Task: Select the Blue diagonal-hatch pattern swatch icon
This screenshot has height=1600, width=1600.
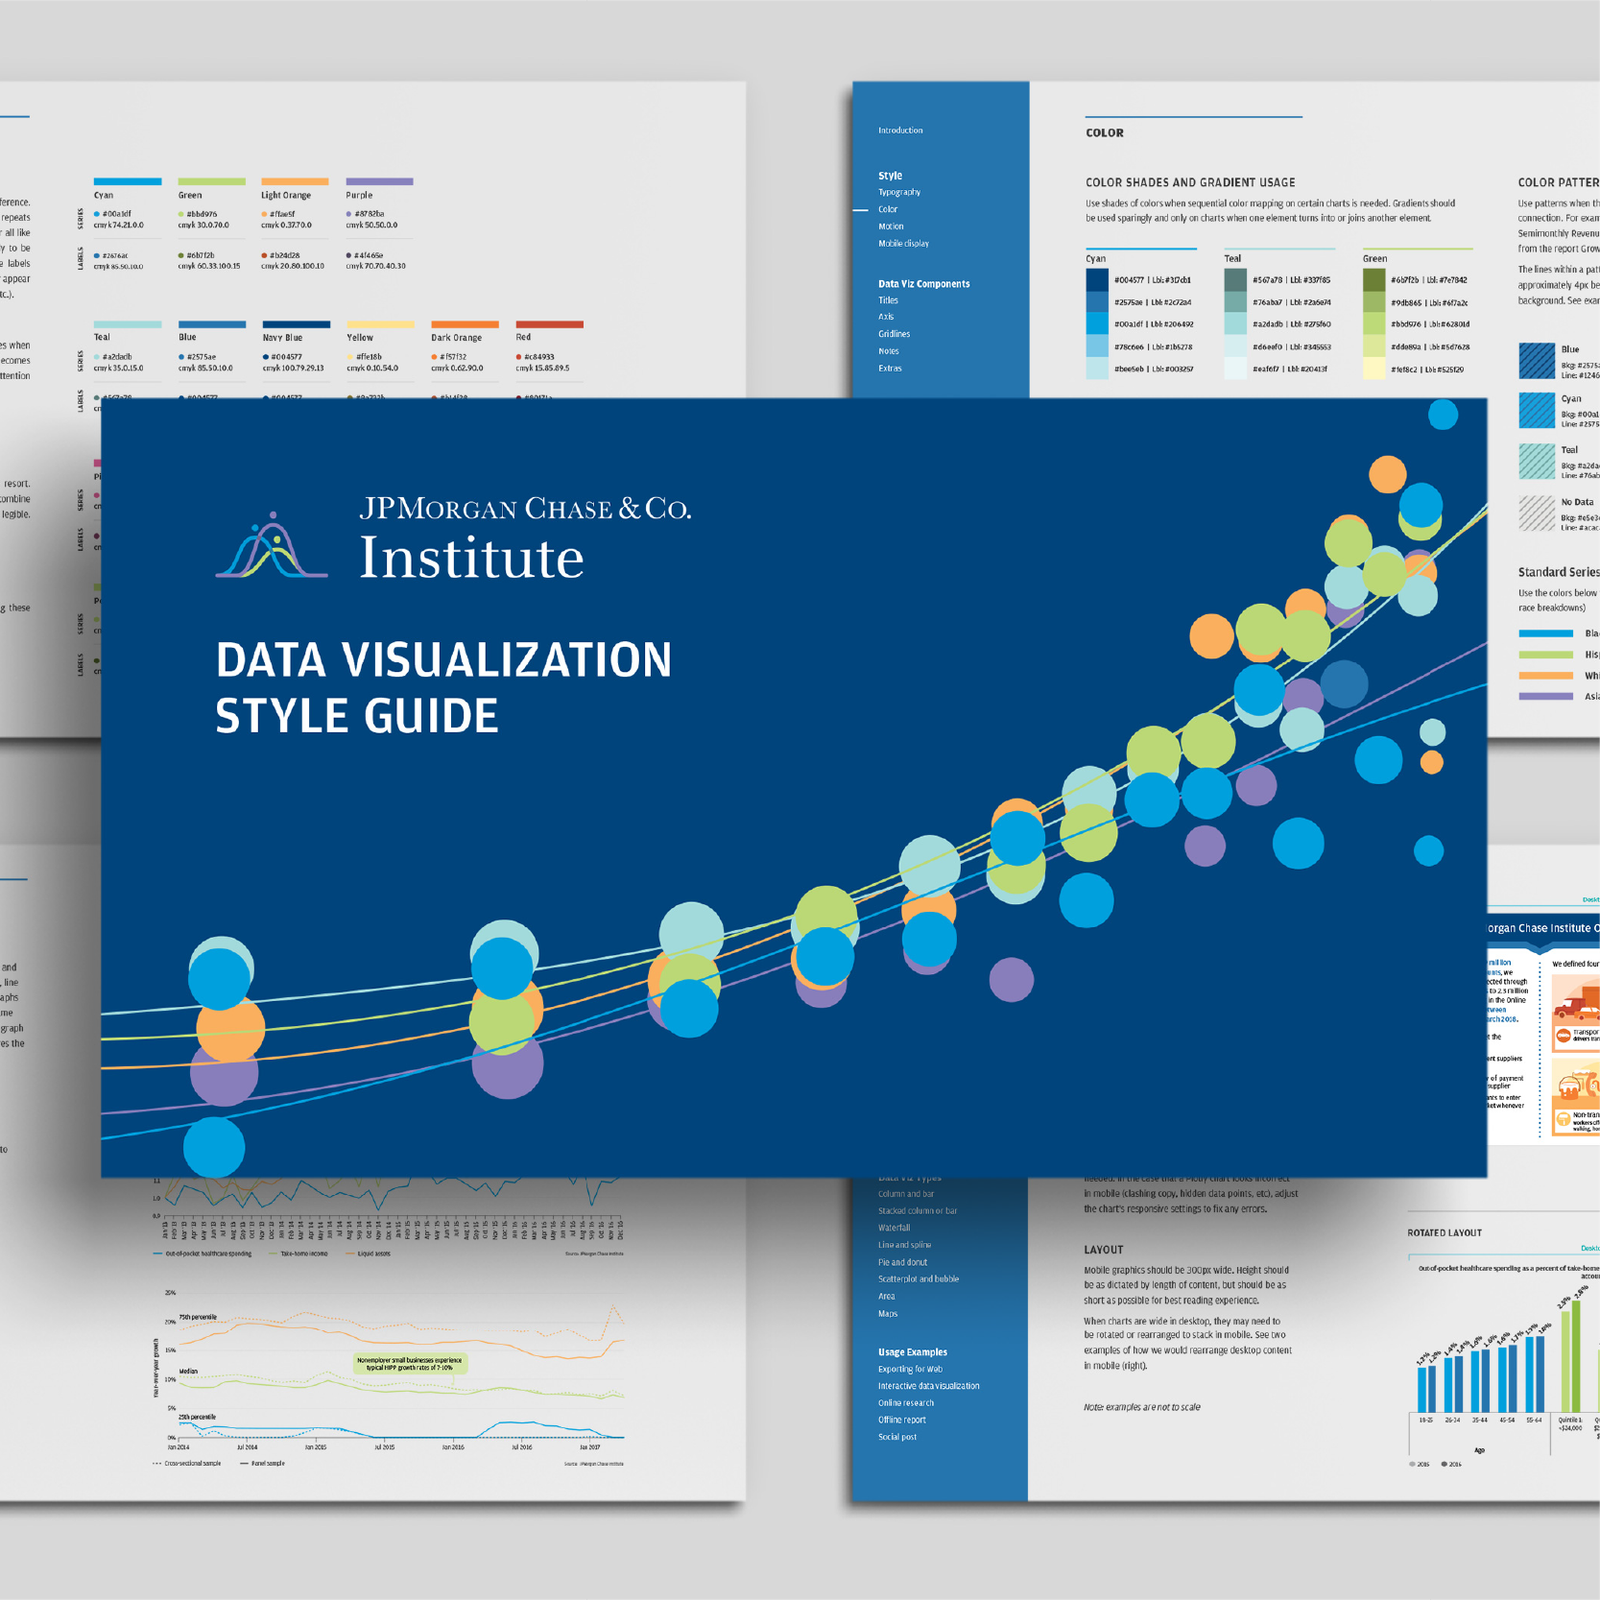Action: [x=1537, y=362]
